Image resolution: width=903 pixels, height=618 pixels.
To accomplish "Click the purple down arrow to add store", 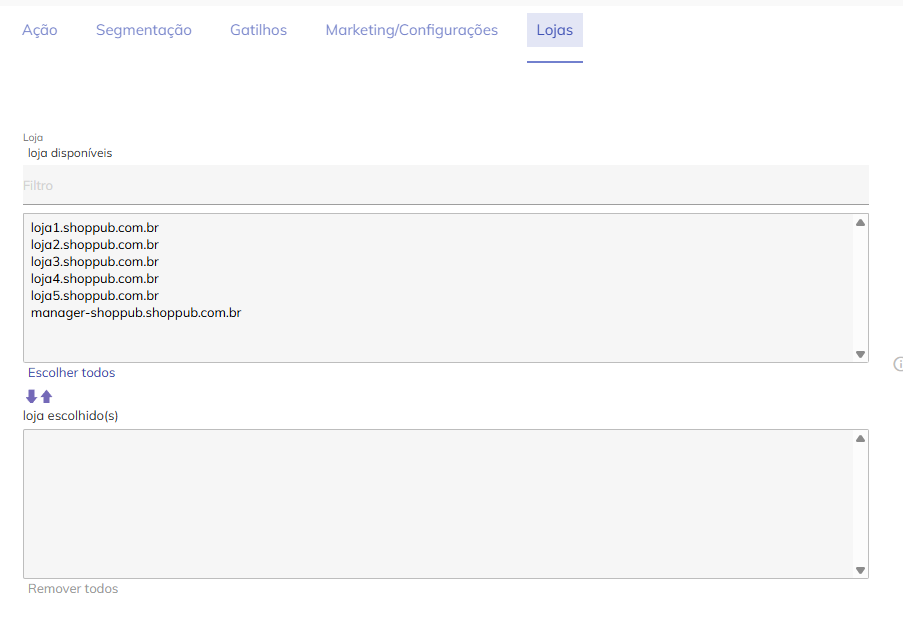I will point(31,396).
